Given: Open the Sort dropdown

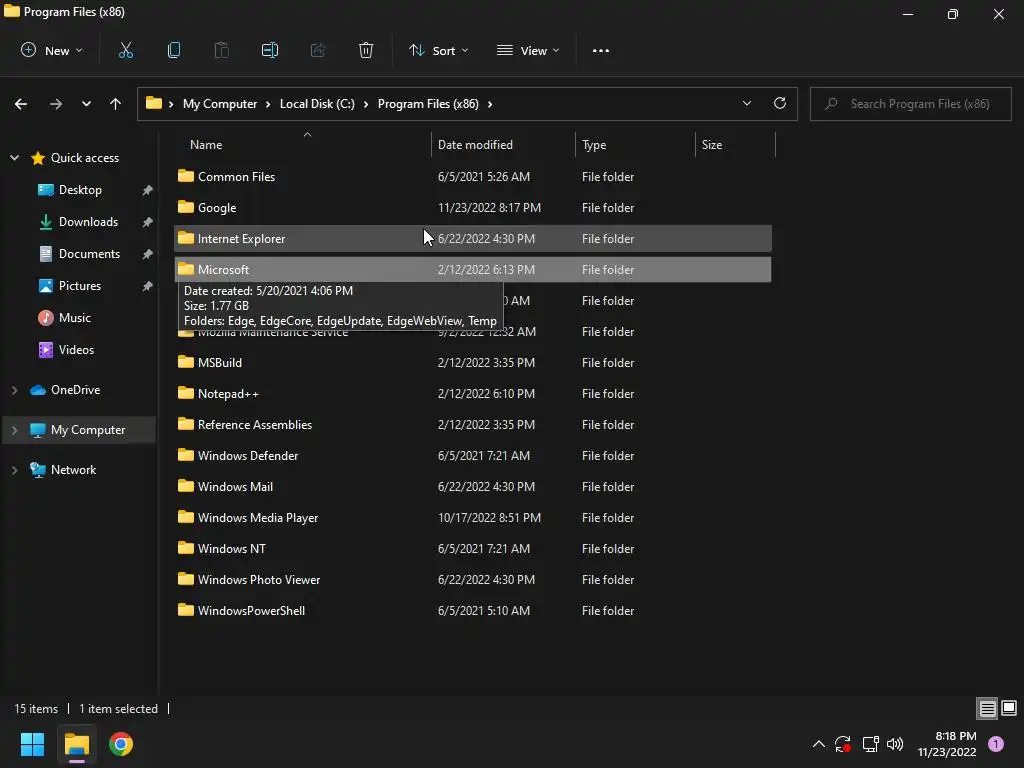Looking at the screenshot, I should click(x=438, y=50).
